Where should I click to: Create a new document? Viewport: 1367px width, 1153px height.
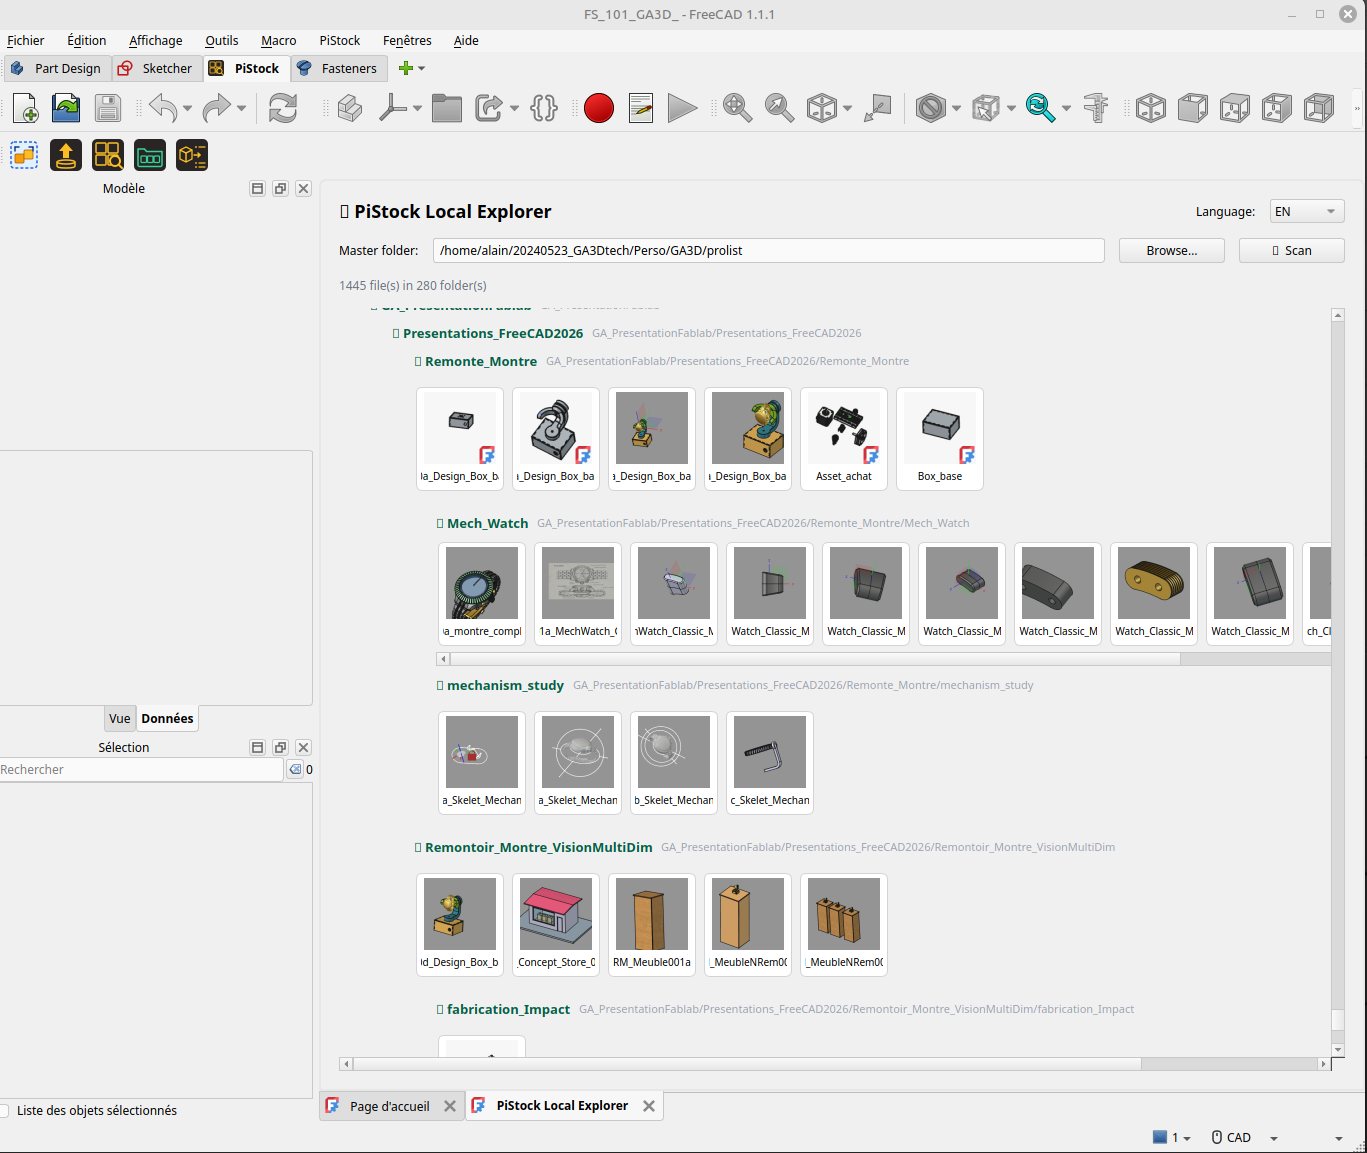point(25,108)
